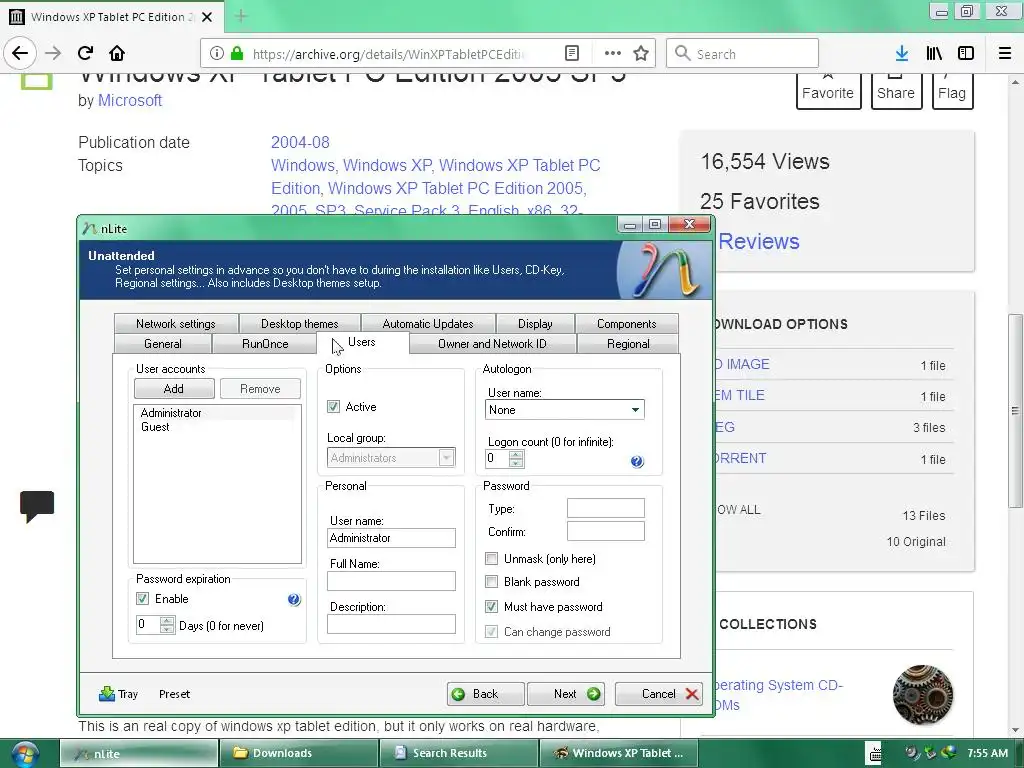Click Firefox forward arrow button
The image size is (1024, 768).
[x=53, y=53]
